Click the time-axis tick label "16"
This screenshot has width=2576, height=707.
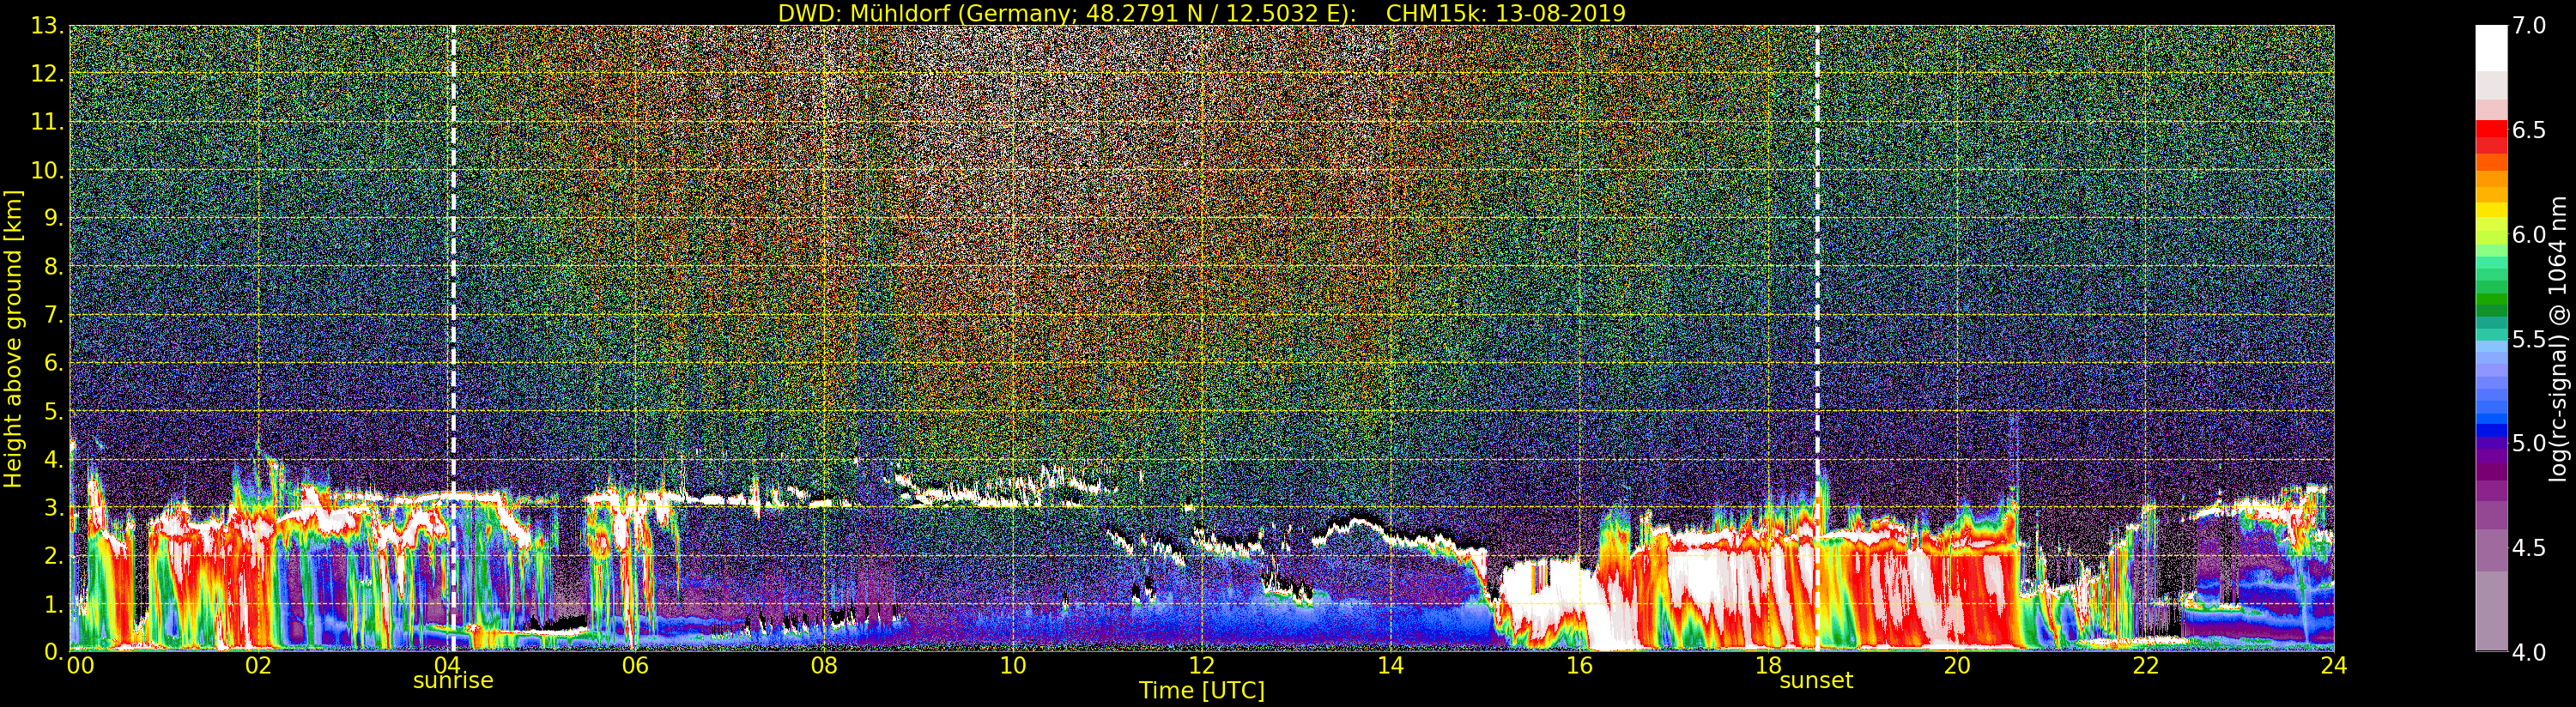coord(1579,665)
